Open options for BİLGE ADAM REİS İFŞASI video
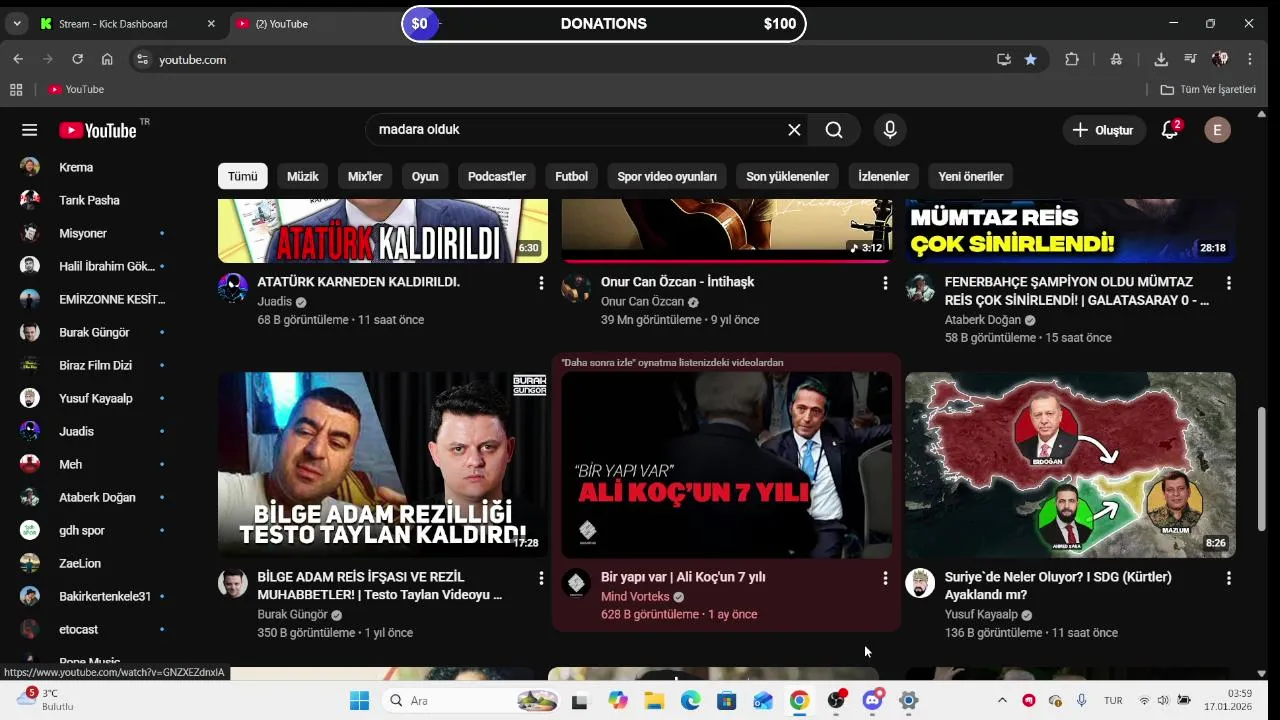 click(541, 578)
